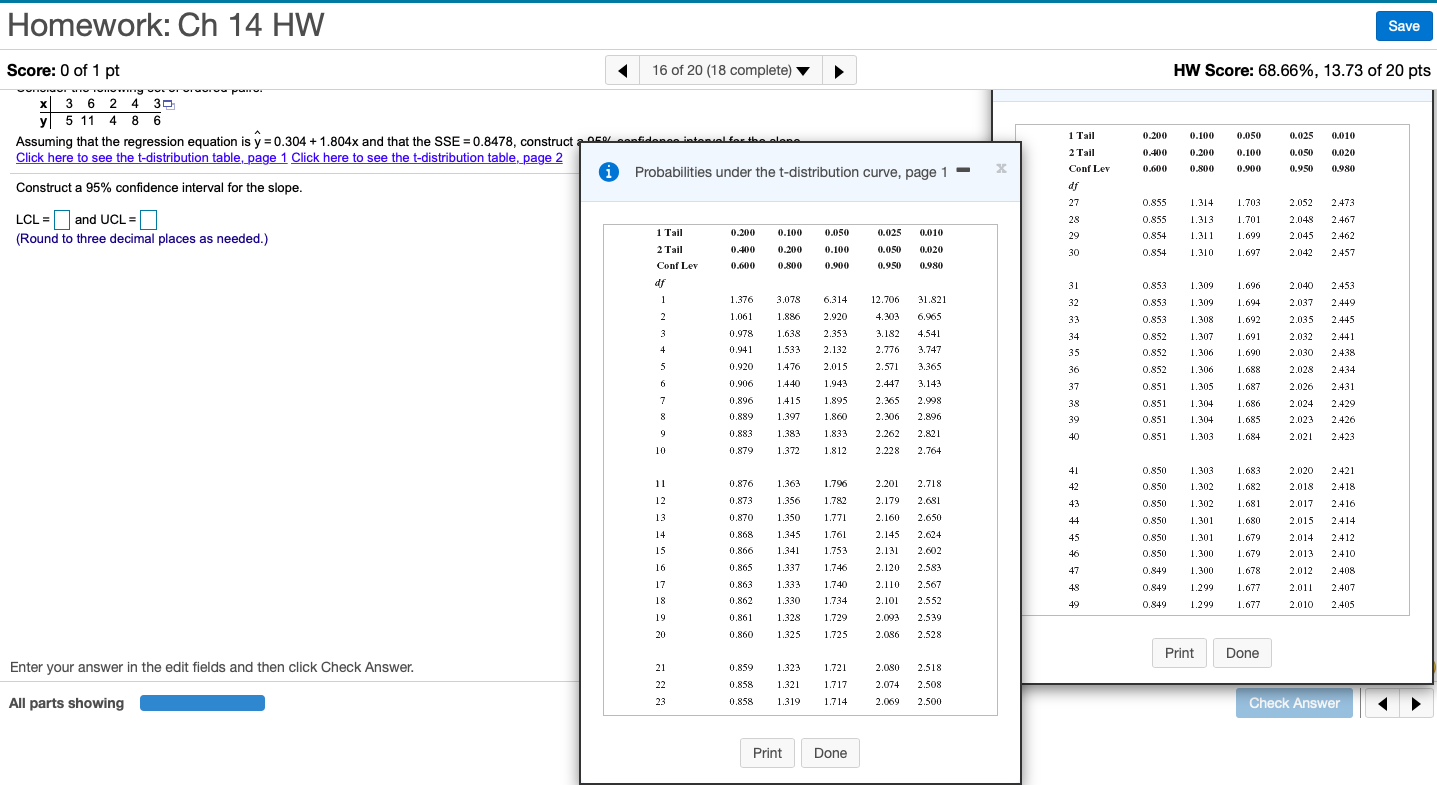The height and width of the screenshot is (785, 1437).
Task: Click the info icon in the dialog header
Action: (x=609, y=171)
